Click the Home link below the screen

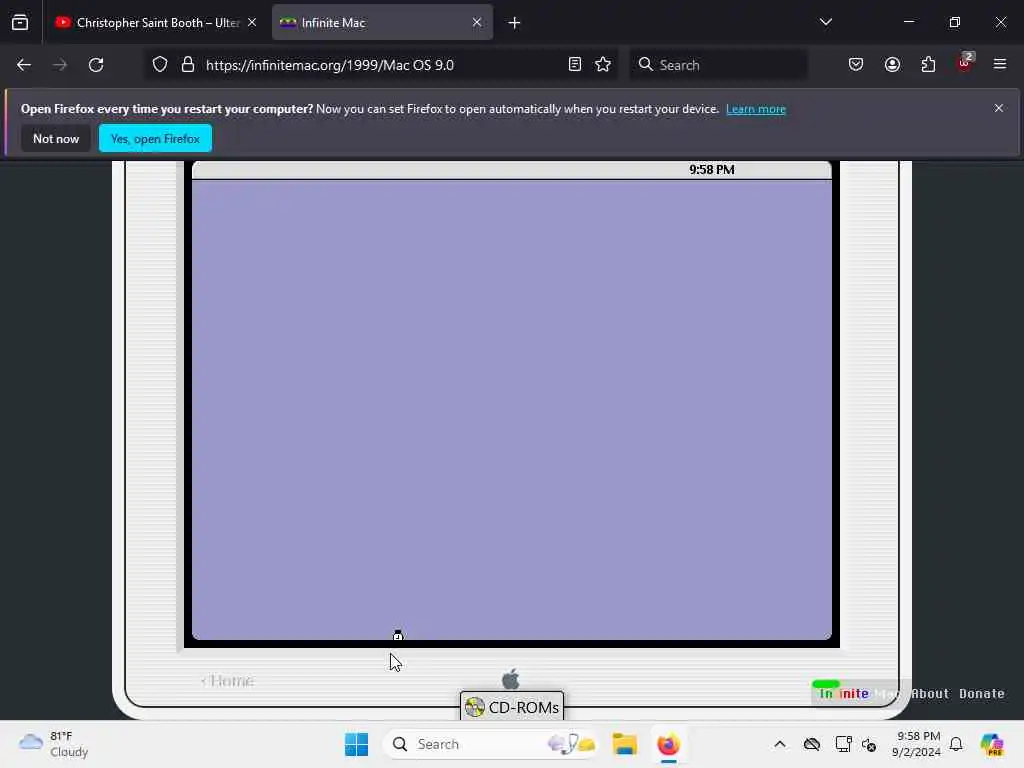[228, 680]
